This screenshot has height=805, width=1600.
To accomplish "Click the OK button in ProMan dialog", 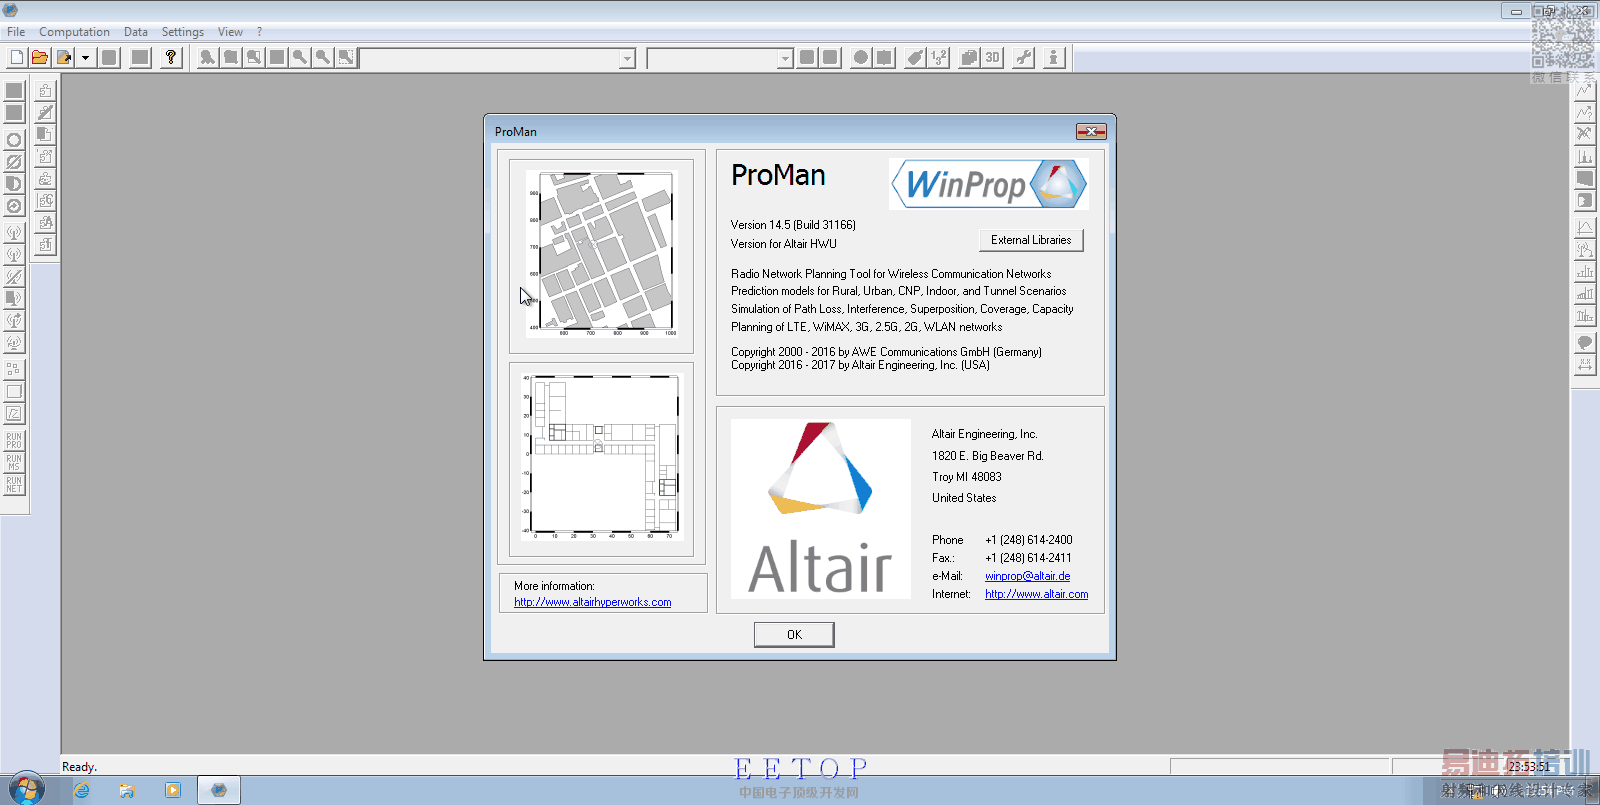I will point(794,634).
